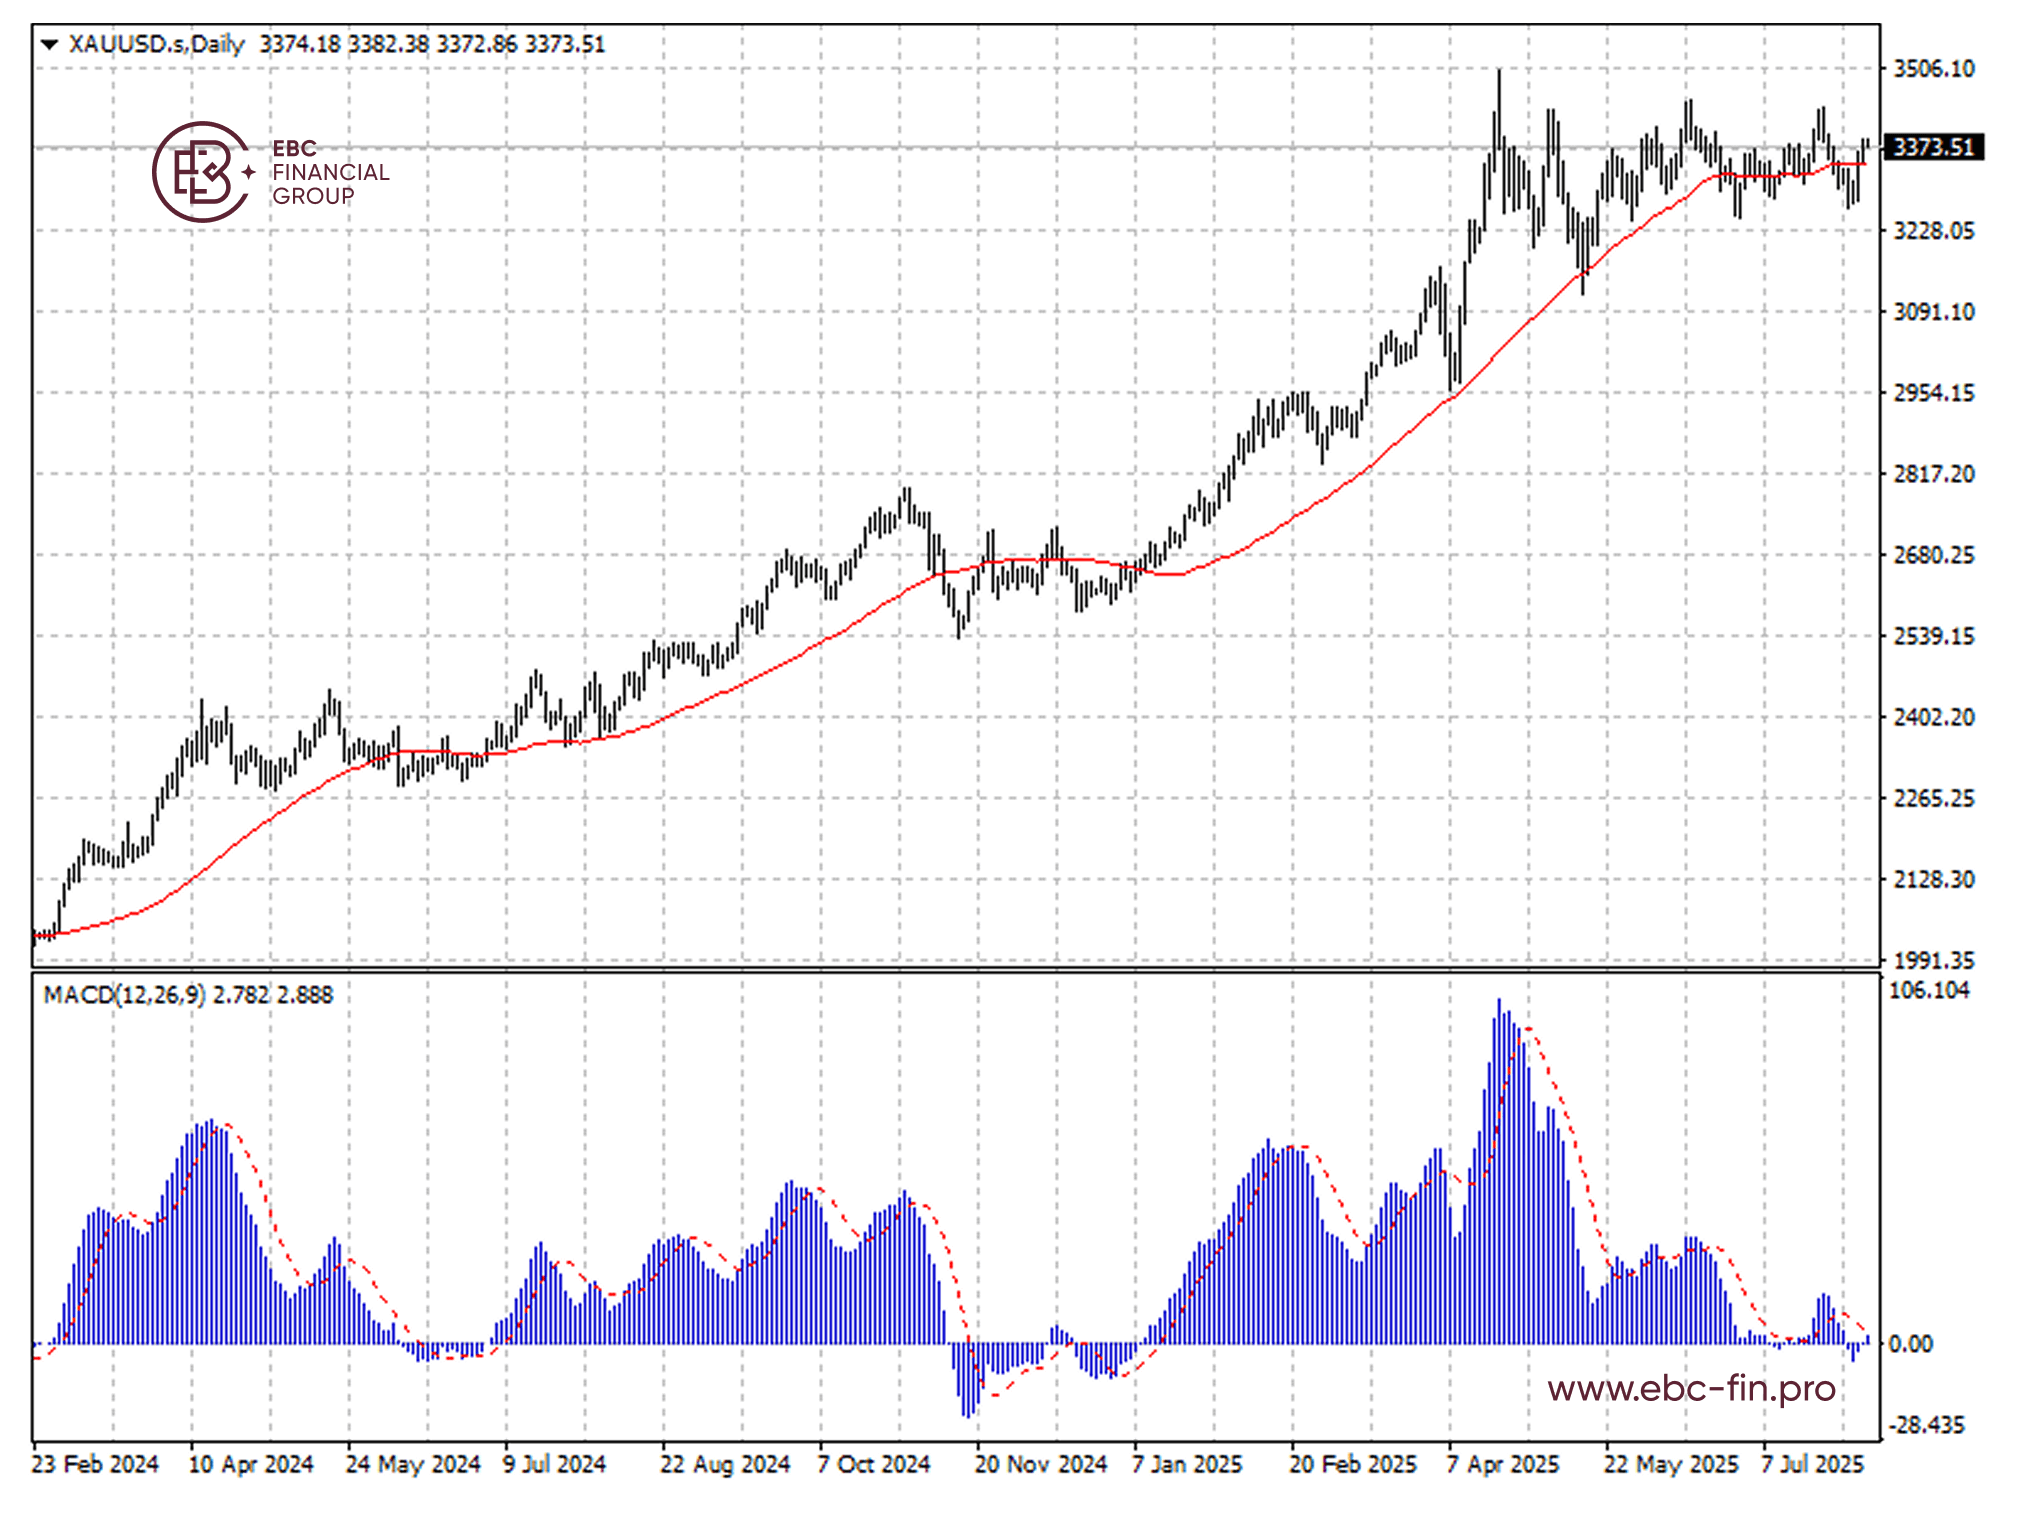The image size is (2028, 1514).
Task: Open the www.ebc-fin.pro website link
Action: 1691,1388
